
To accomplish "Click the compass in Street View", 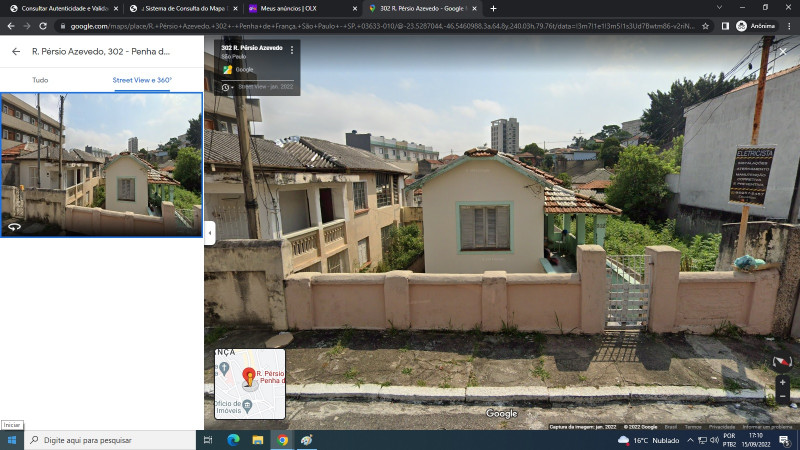I will [x=782, y=362].
